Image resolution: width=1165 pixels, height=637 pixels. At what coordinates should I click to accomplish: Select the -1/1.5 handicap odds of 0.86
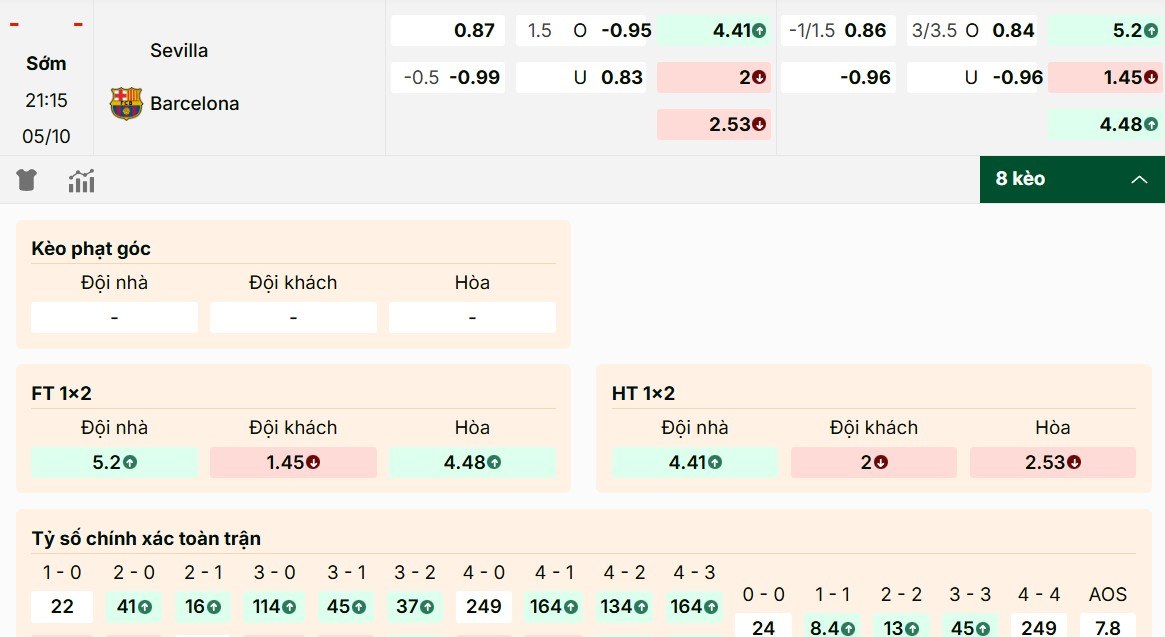pos(837,31)
